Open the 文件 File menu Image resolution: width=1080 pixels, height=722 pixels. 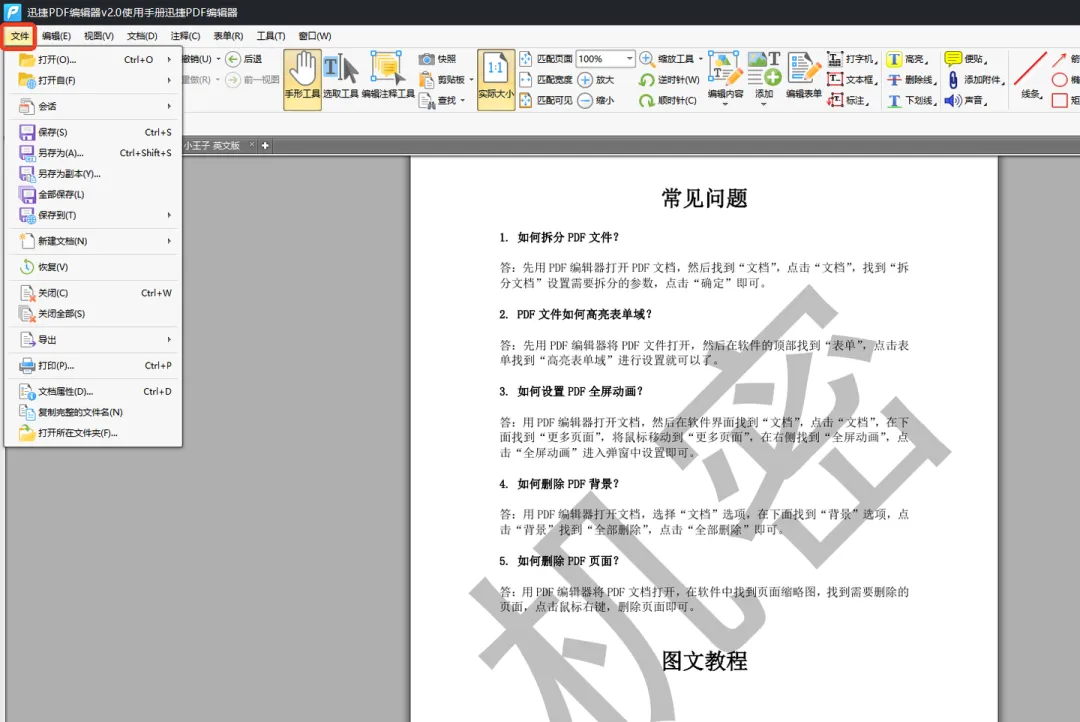[x=19, y=36]
